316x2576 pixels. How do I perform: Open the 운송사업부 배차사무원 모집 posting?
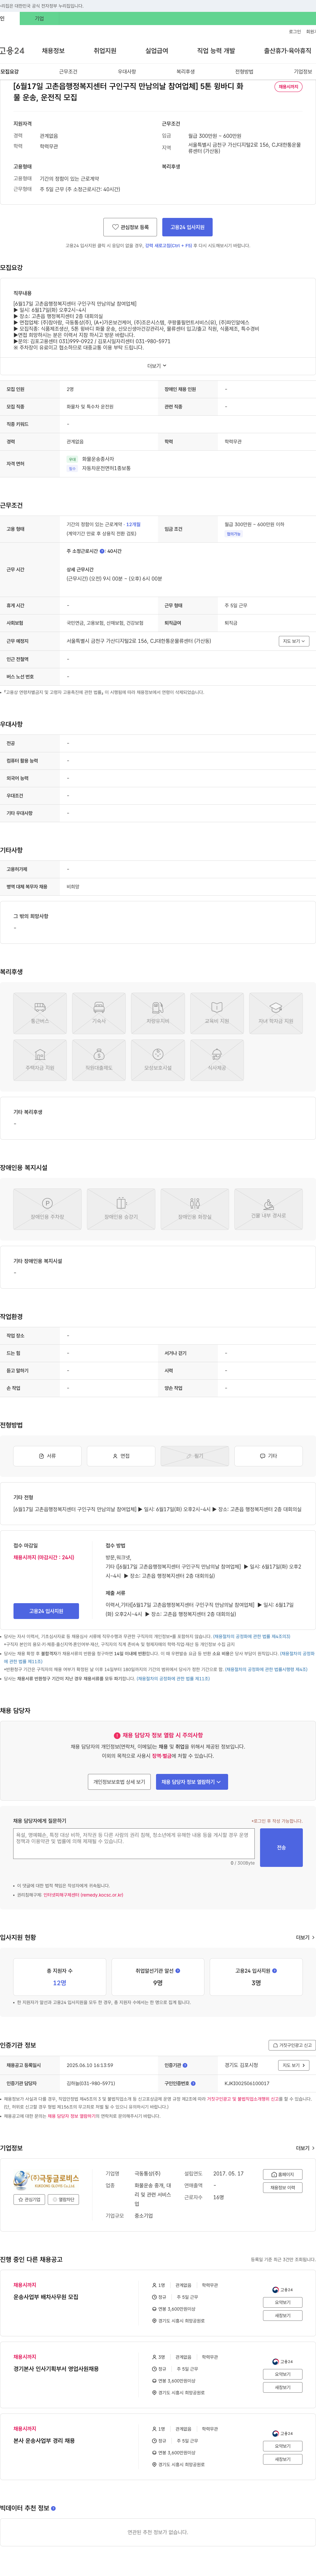(x=46, y=2297)
